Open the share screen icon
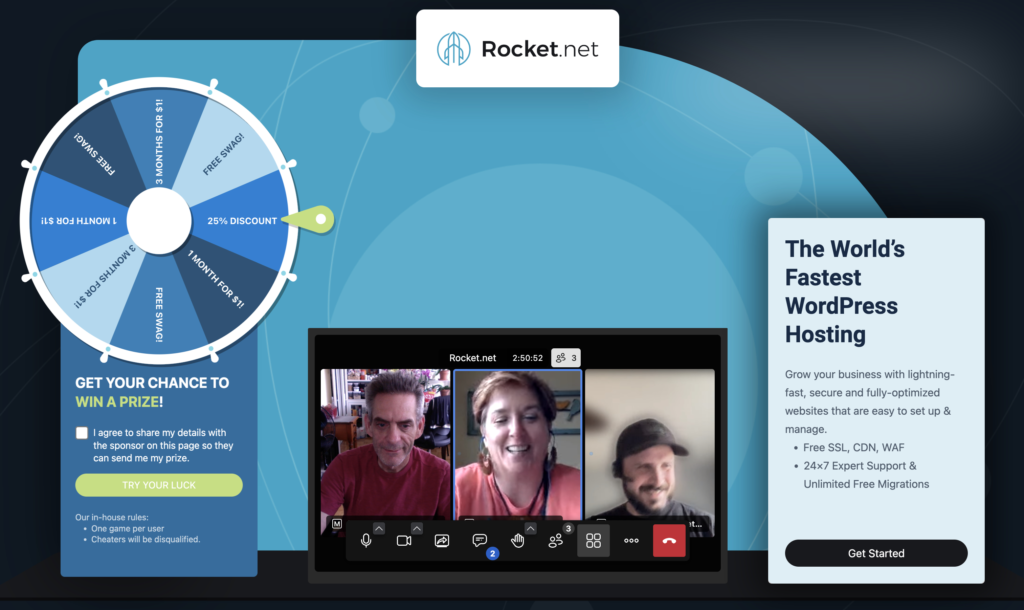Screen dimensions: 1024x610 tap(442, 541)
